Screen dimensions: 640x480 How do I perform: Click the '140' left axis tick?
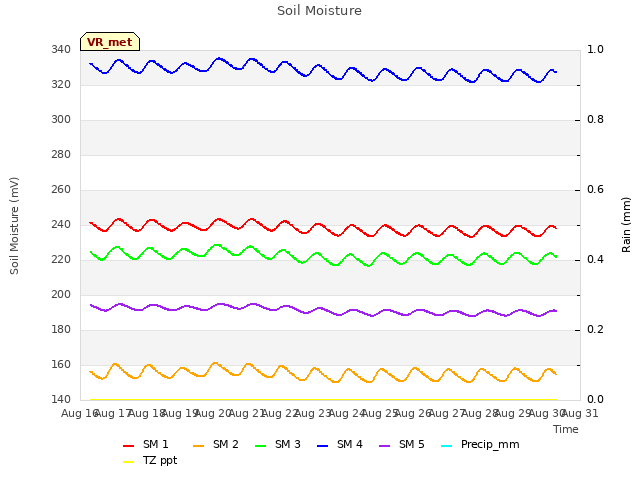61,400
